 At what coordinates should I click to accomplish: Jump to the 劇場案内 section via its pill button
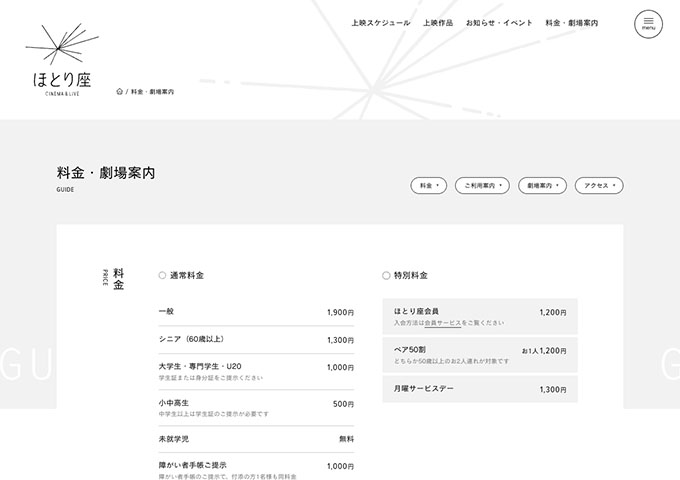(x=543, y=186)
